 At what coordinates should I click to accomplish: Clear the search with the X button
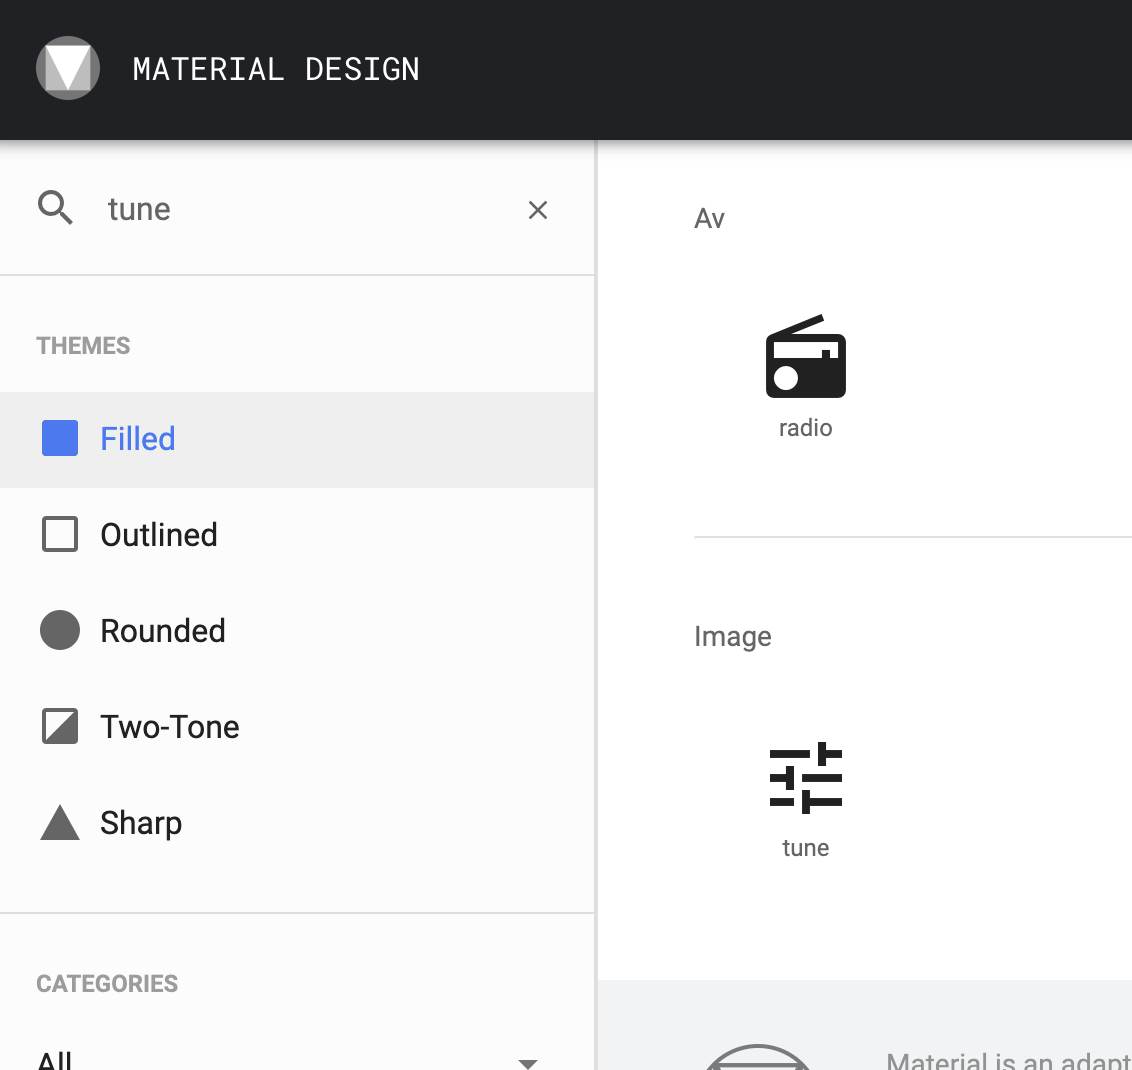pos(538,210)
